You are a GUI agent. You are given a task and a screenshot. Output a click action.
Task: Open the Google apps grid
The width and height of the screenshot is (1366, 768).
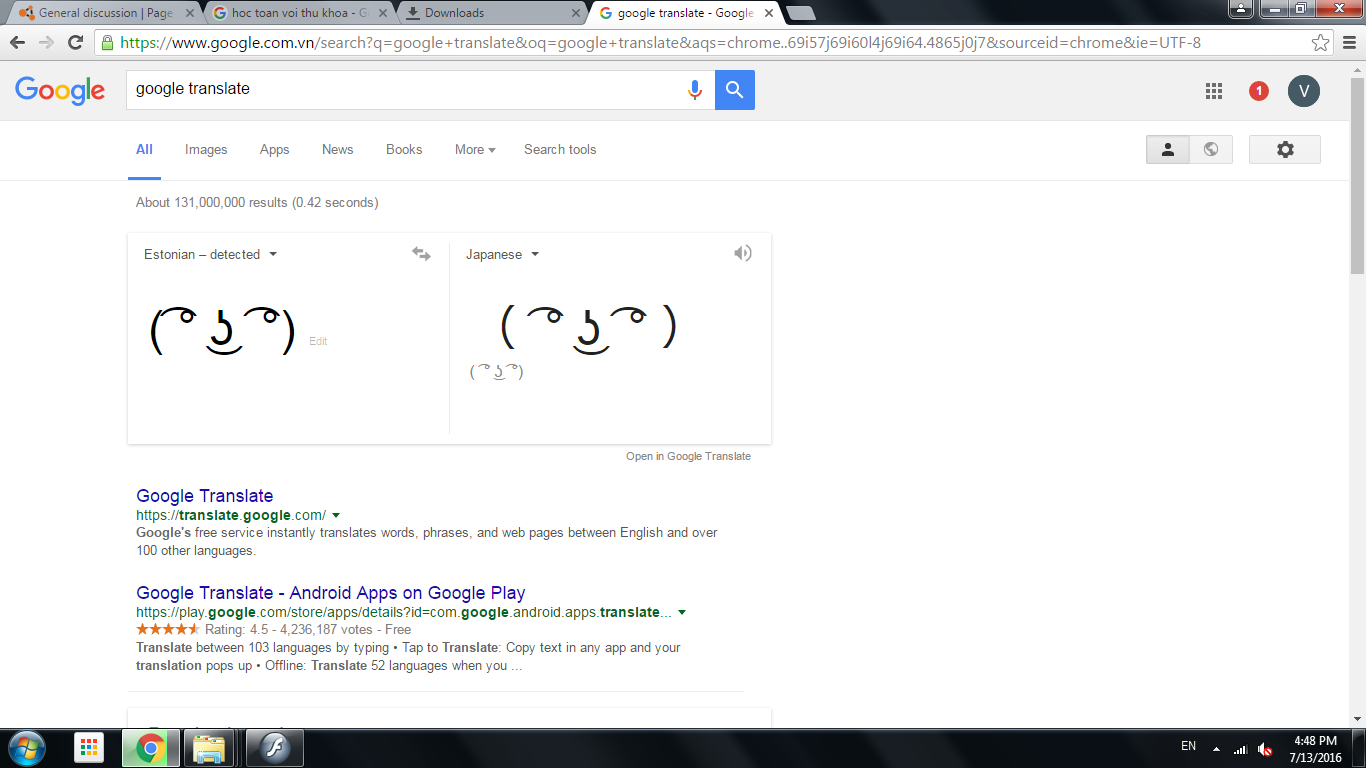point(1214,91)
